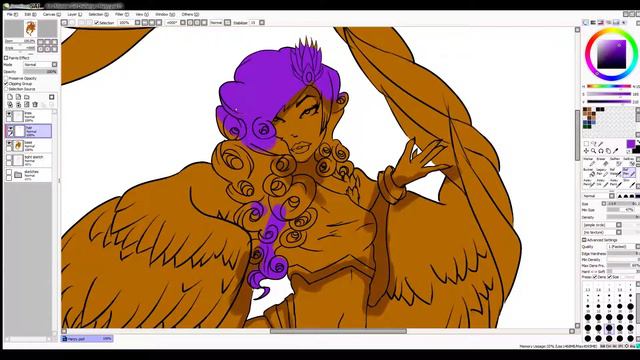640x360 pixels.
Task: Open the Filter menu
Action: pos(121,14)
